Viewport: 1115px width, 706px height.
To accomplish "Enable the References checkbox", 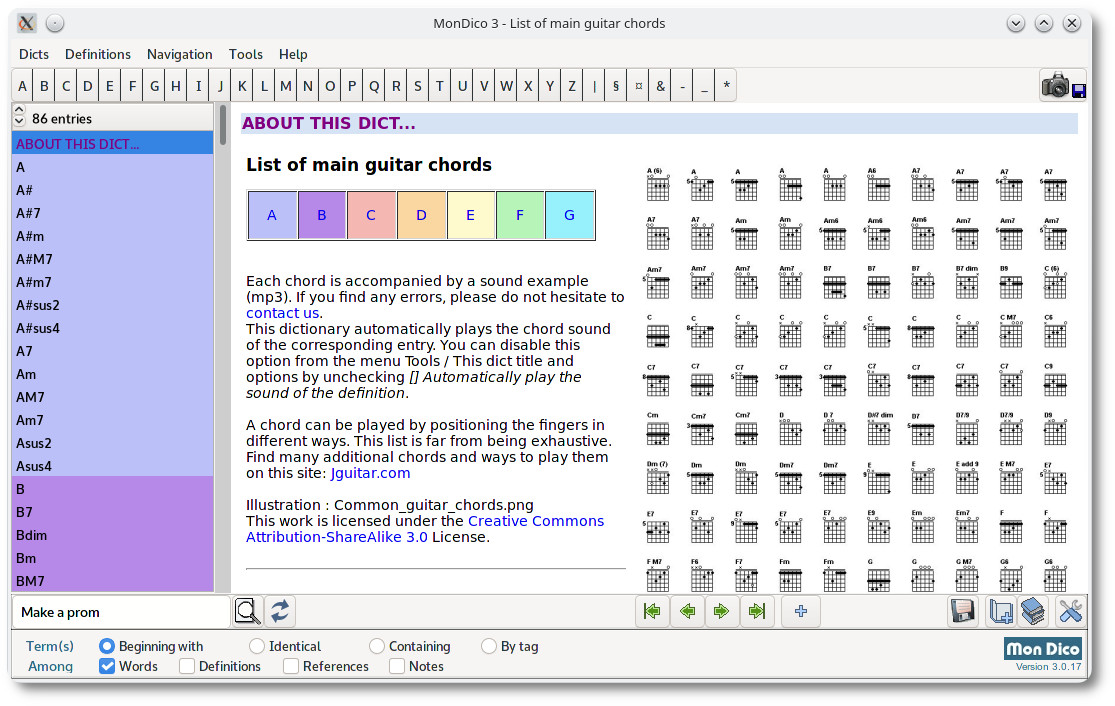I will (x=291, y=666).
